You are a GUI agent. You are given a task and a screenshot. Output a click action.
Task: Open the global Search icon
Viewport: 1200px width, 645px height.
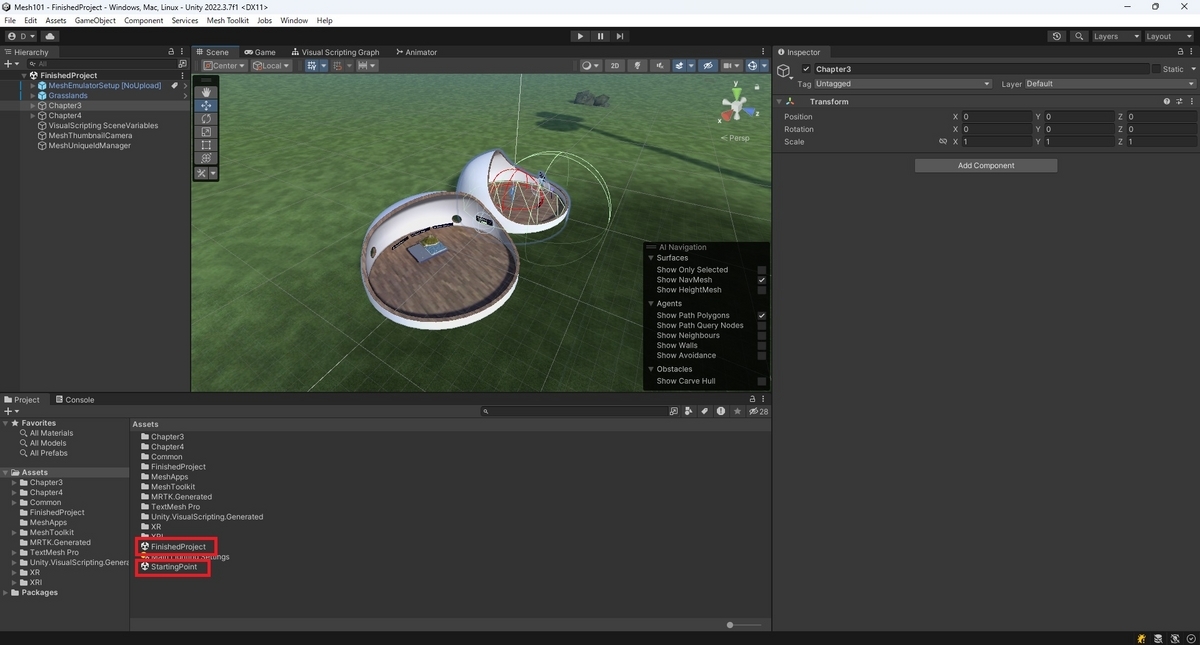(1079, 36)
